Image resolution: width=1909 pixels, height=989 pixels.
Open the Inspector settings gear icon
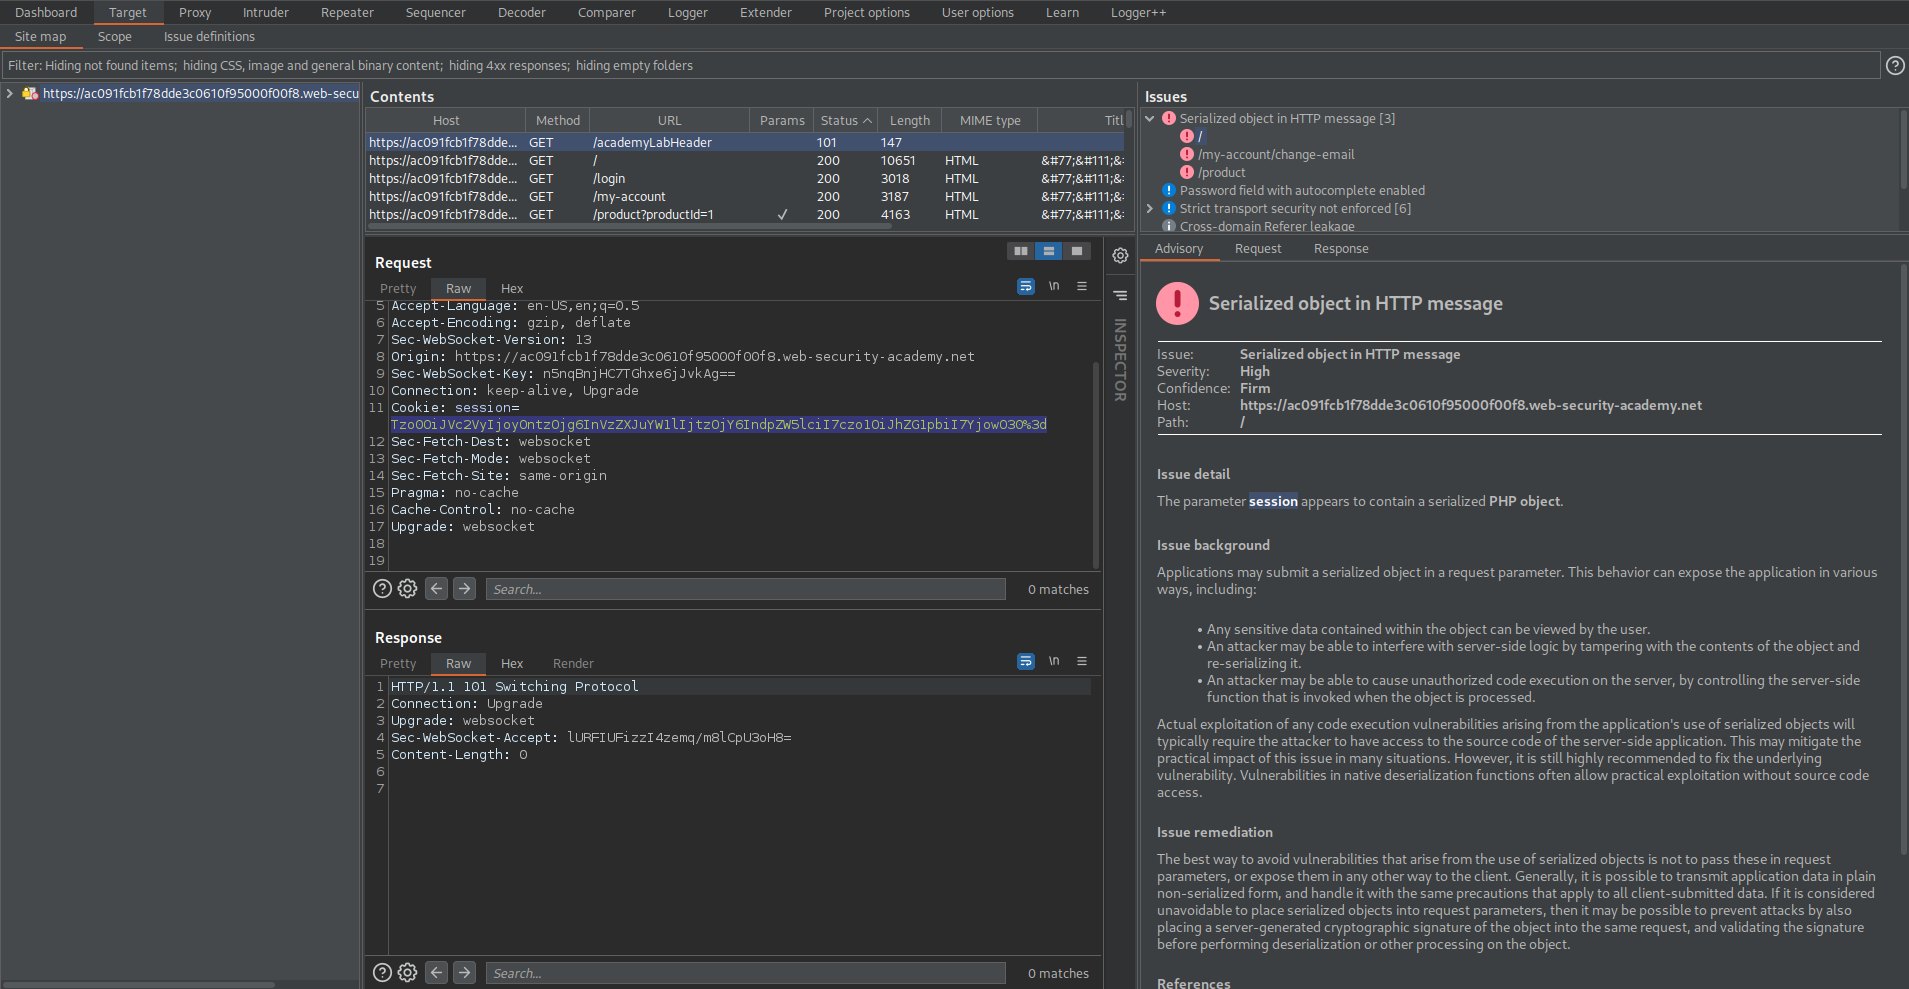coord(1121,255)
